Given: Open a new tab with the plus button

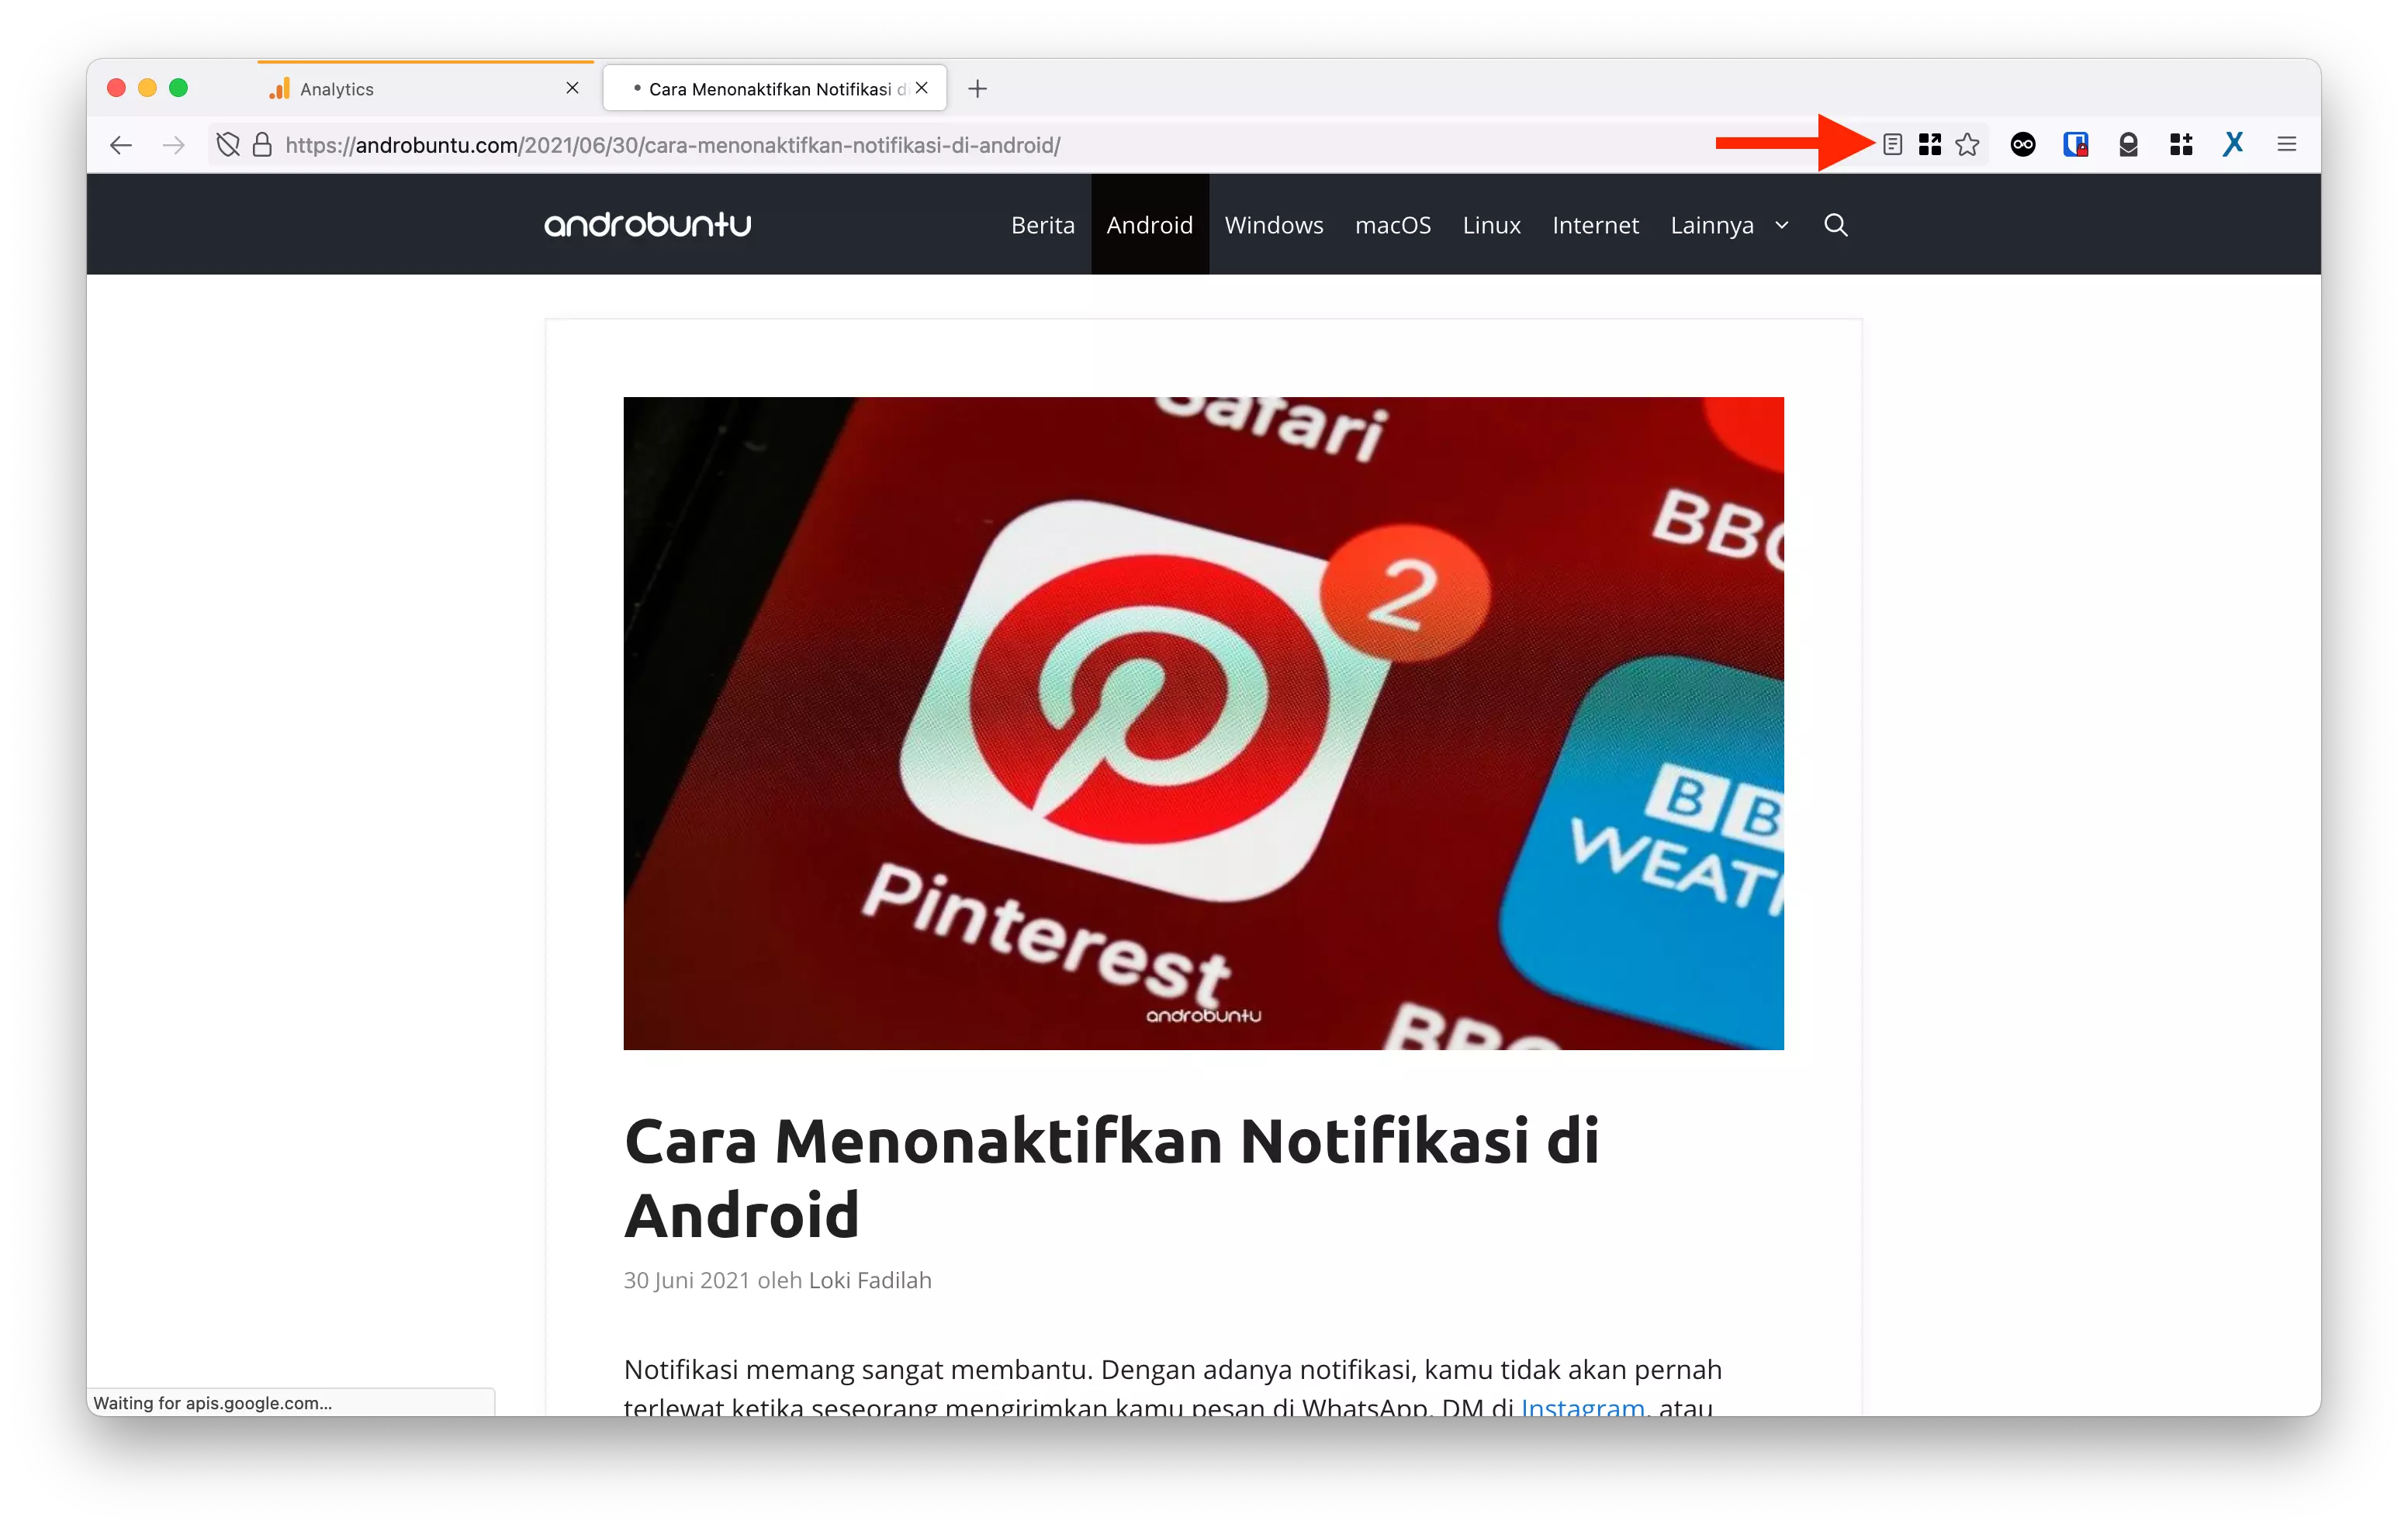Looking at the screenshot, I should pos(977,88).
